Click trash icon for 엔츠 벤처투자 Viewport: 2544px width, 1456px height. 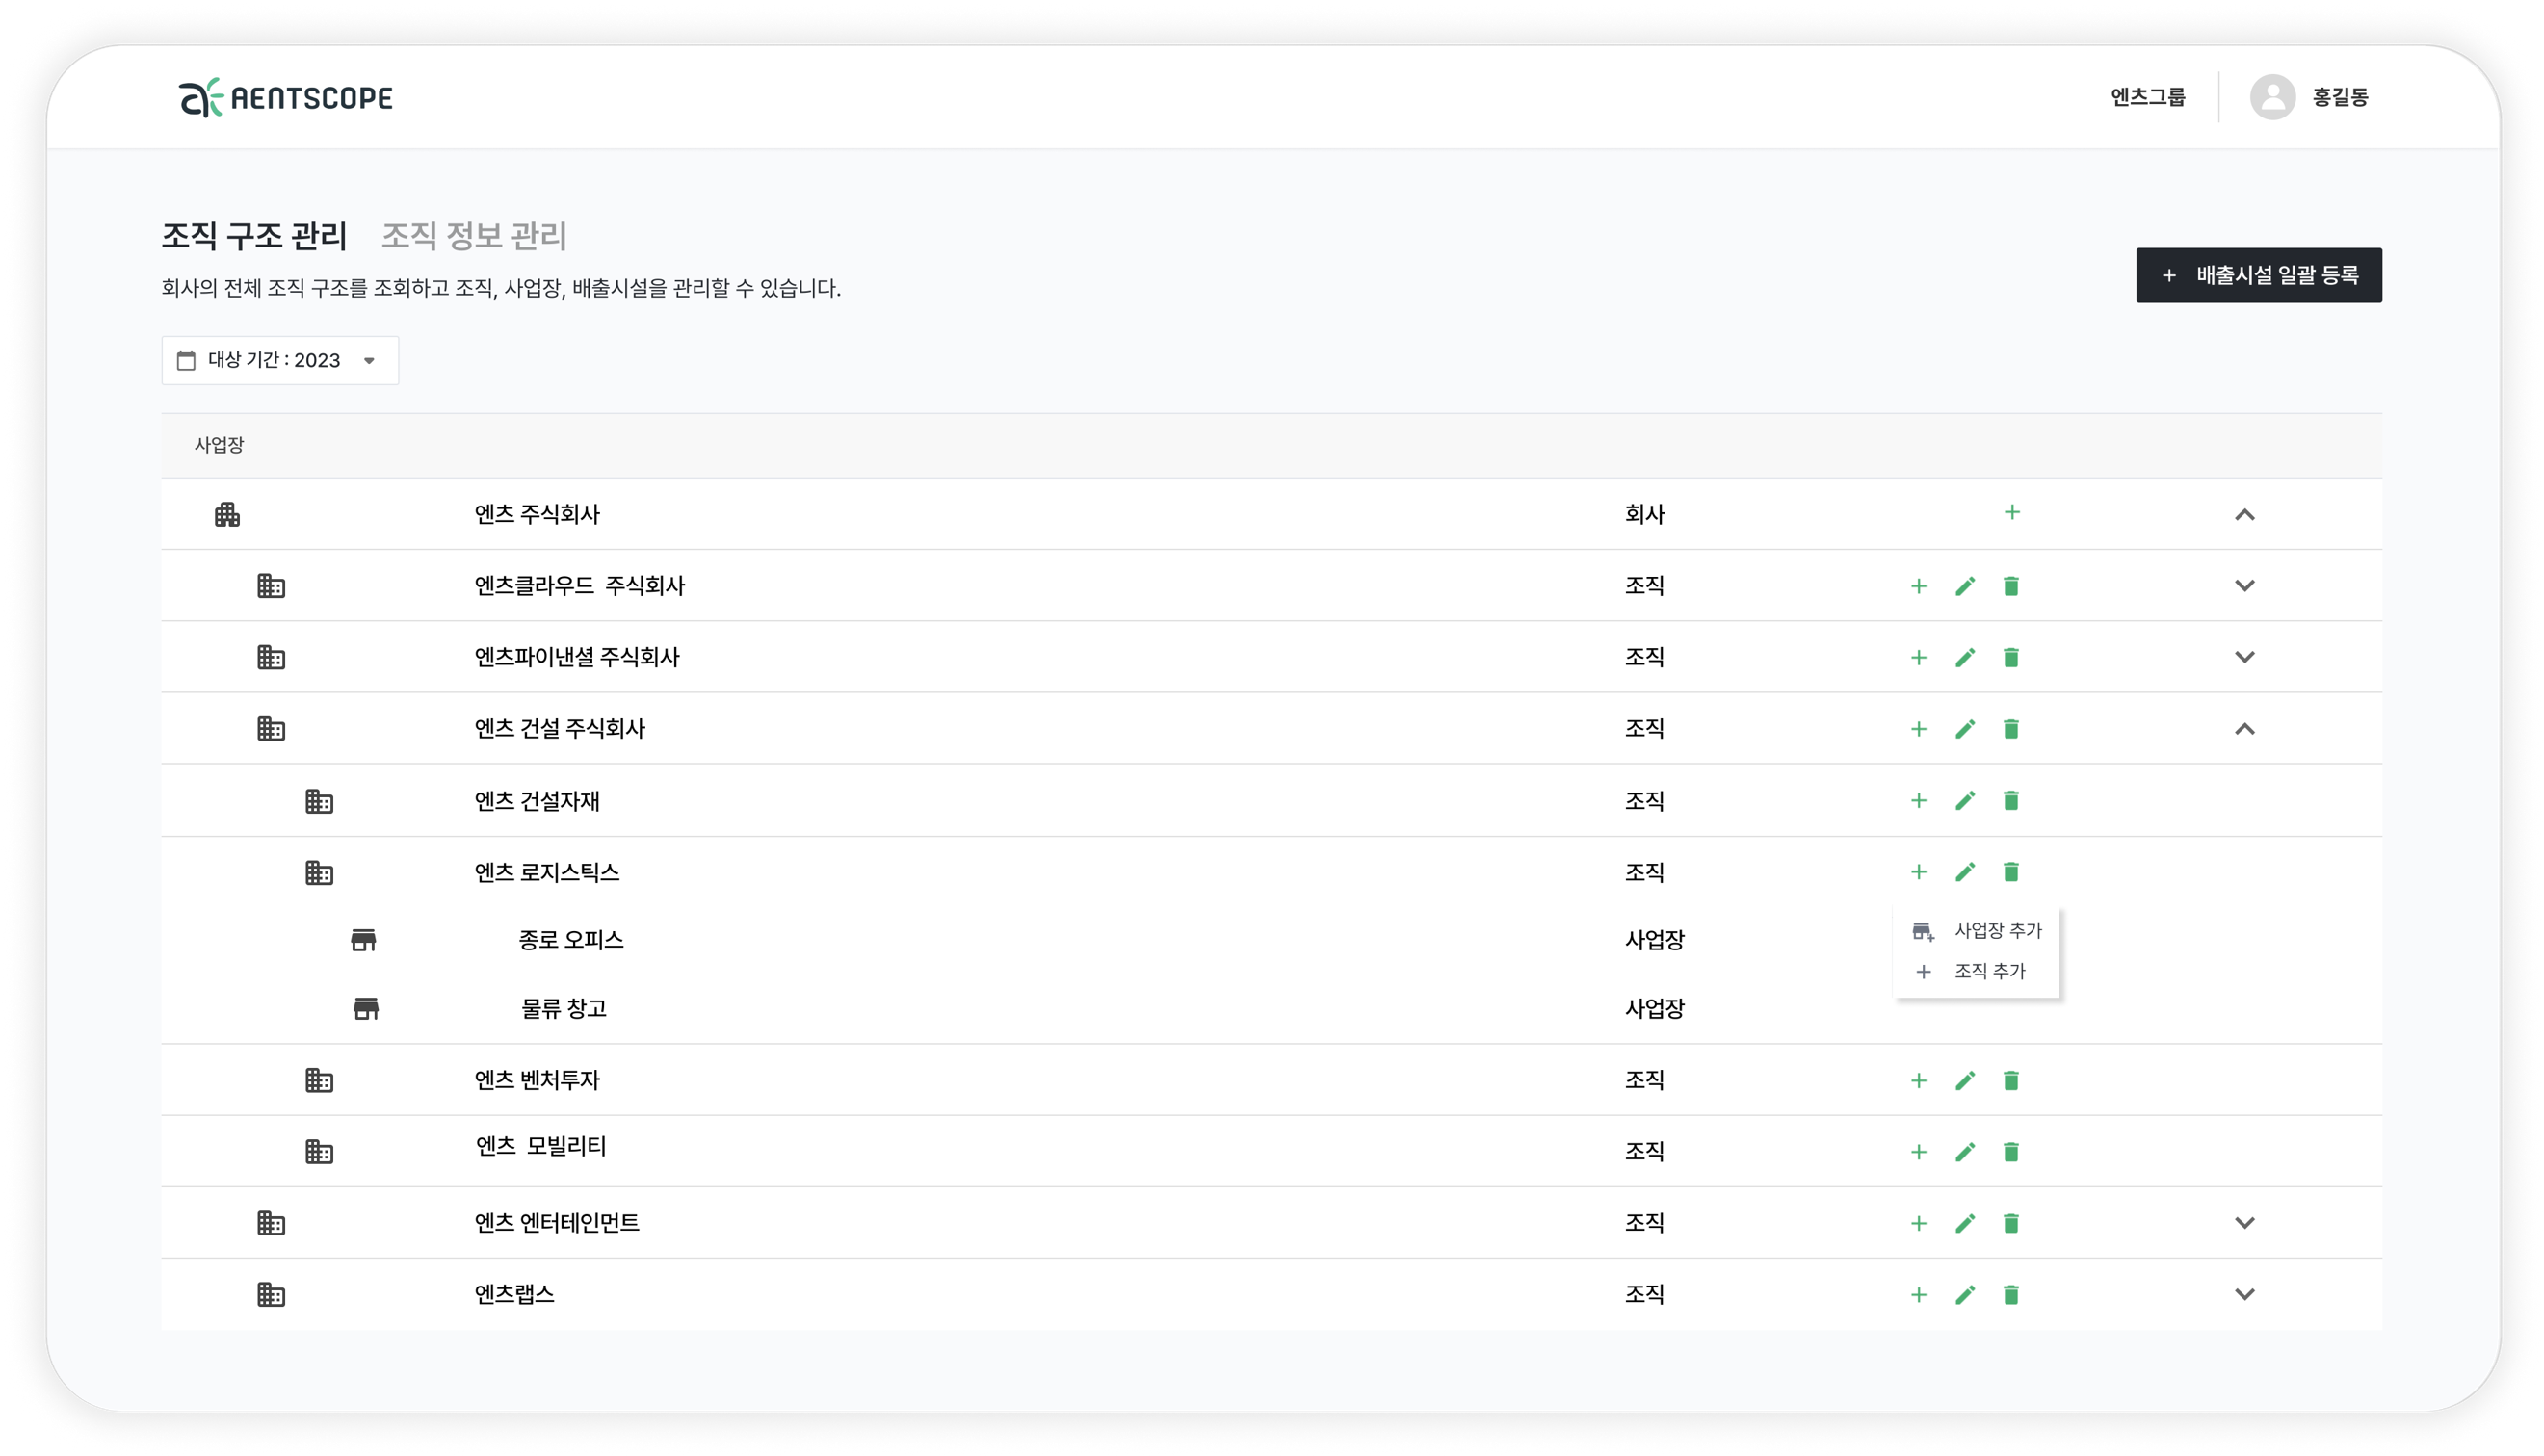2011,1081
